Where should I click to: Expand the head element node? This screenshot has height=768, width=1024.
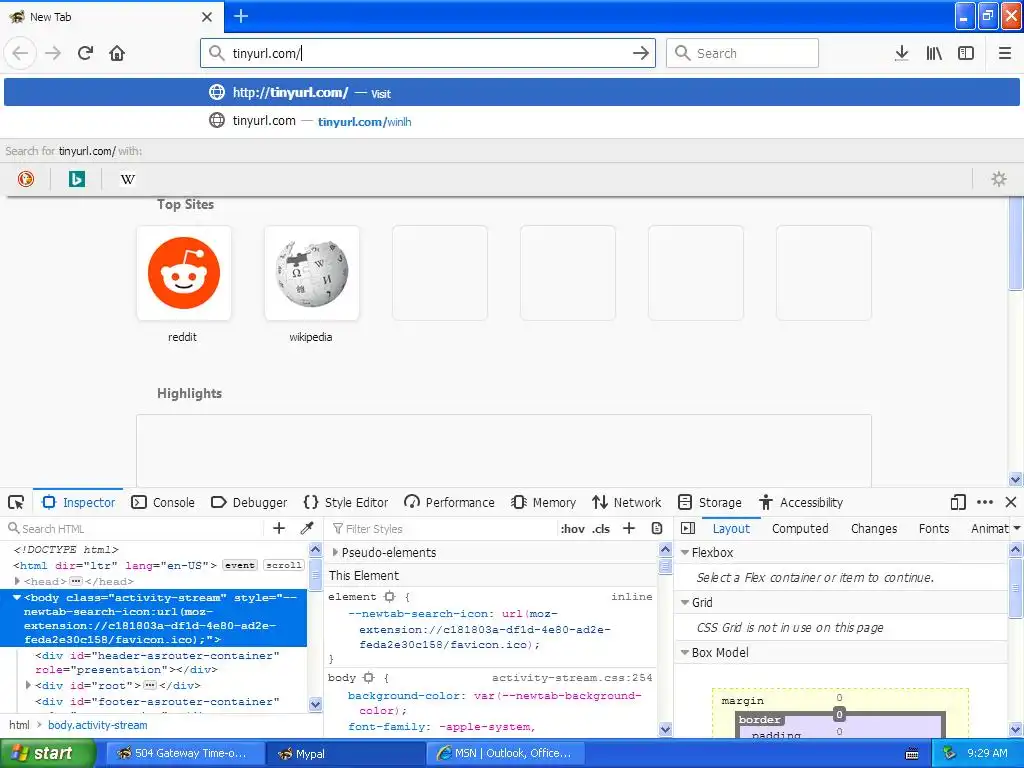pyautogui.click(x=17, y=581)
